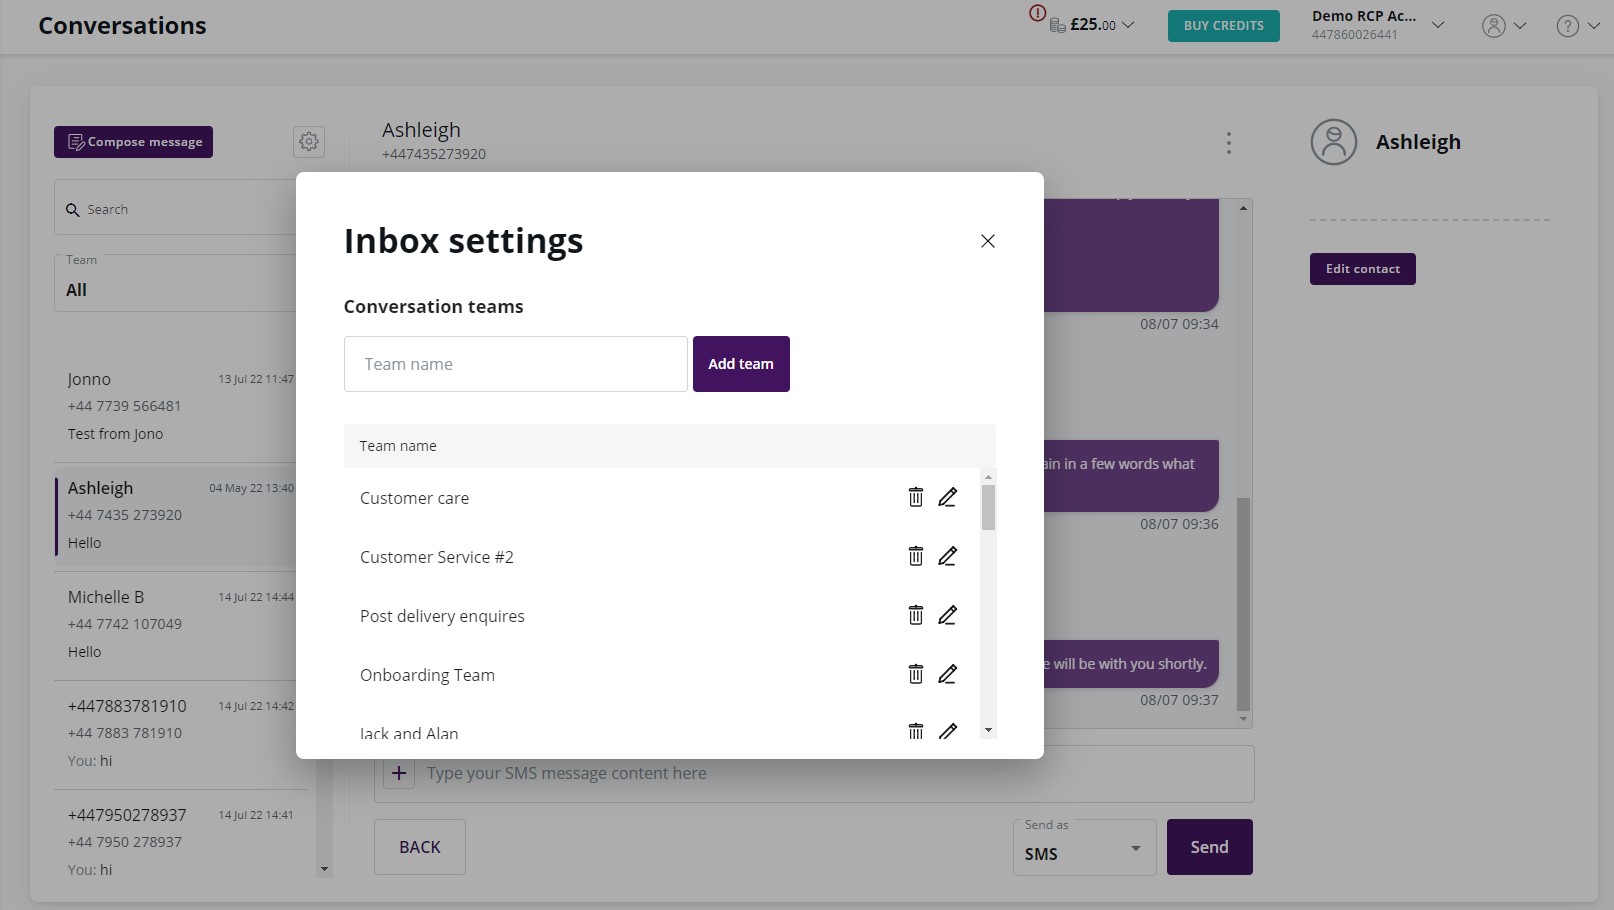
Task: Edit the Post delivery enquires team name
Action: tap(947, 614)
